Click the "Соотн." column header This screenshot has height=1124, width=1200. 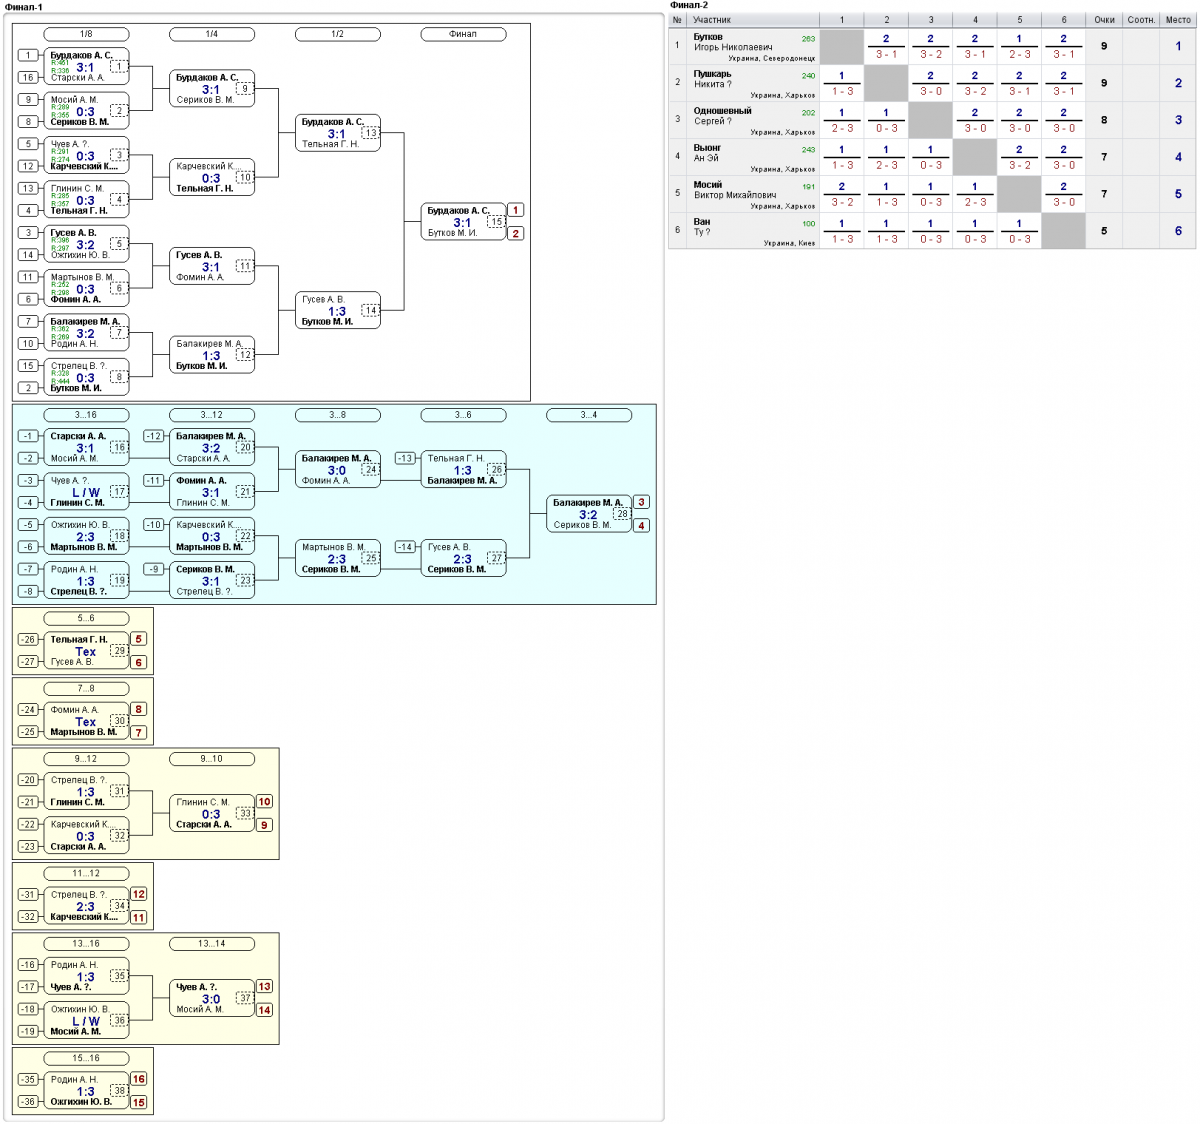[x=1141, y=20]
